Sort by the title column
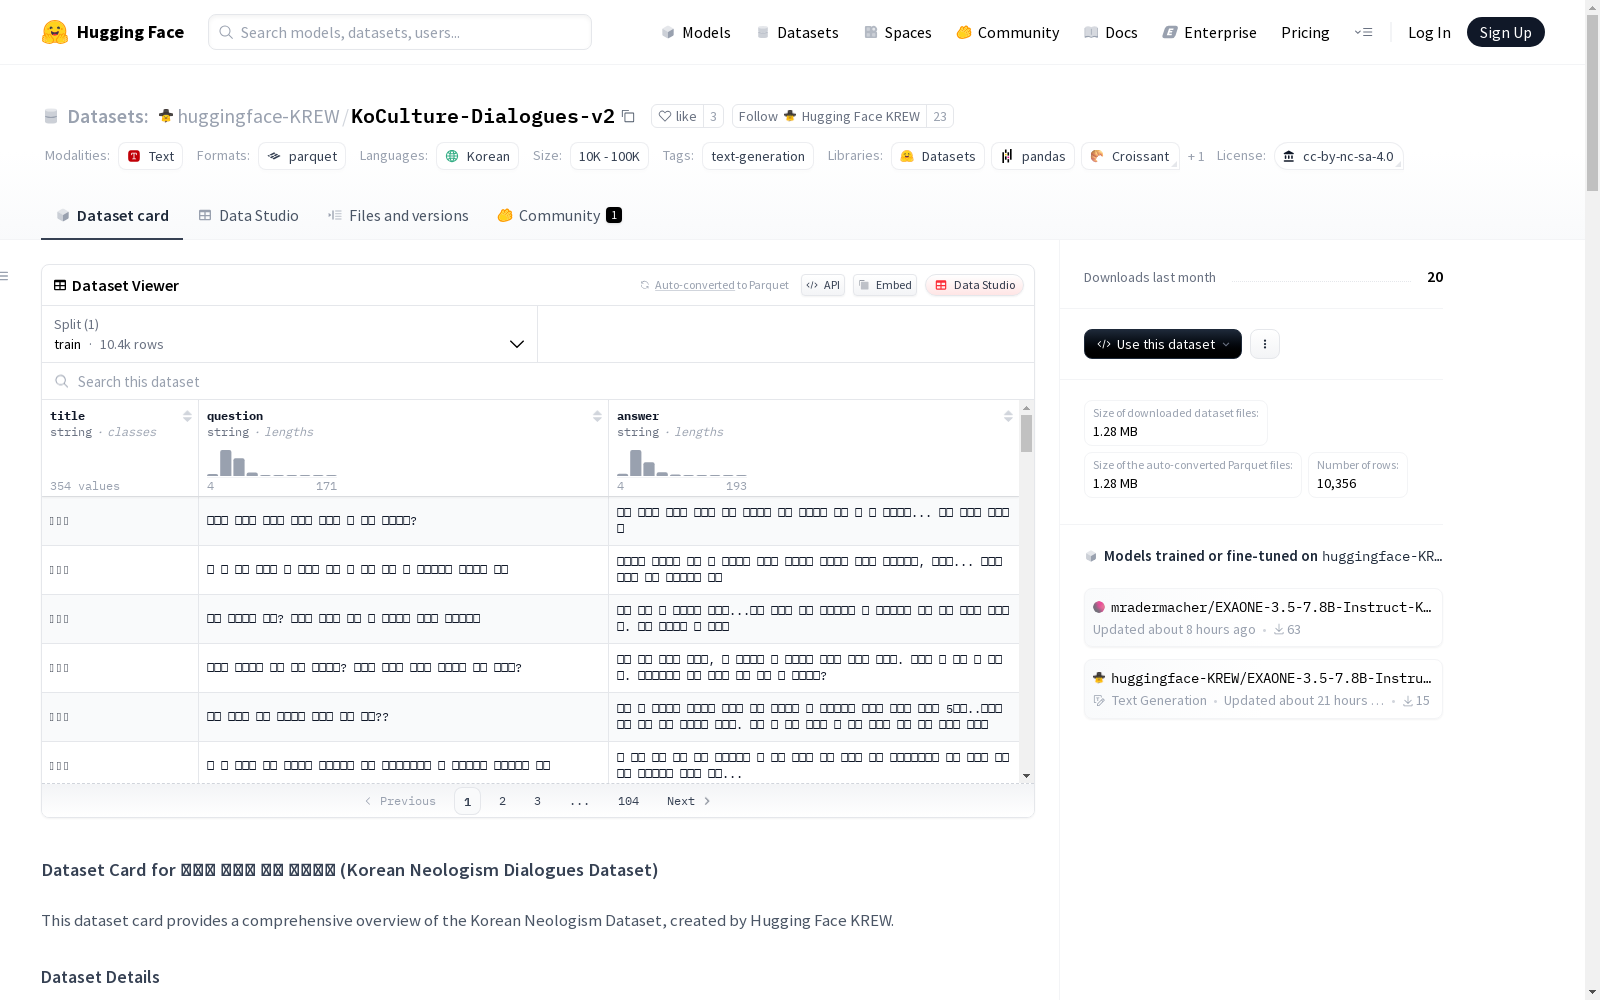The width and height of the screenshot is (1600, 1000). pyautogui.click(x=187, y=416)
